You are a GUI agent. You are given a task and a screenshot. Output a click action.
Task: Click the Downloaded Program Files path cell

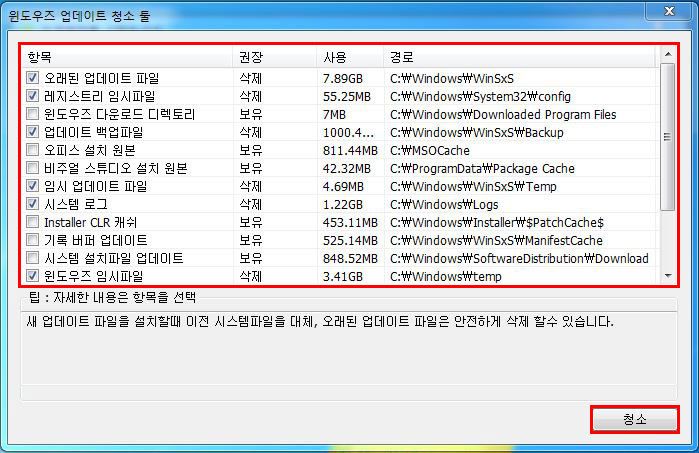pos(503,115)
